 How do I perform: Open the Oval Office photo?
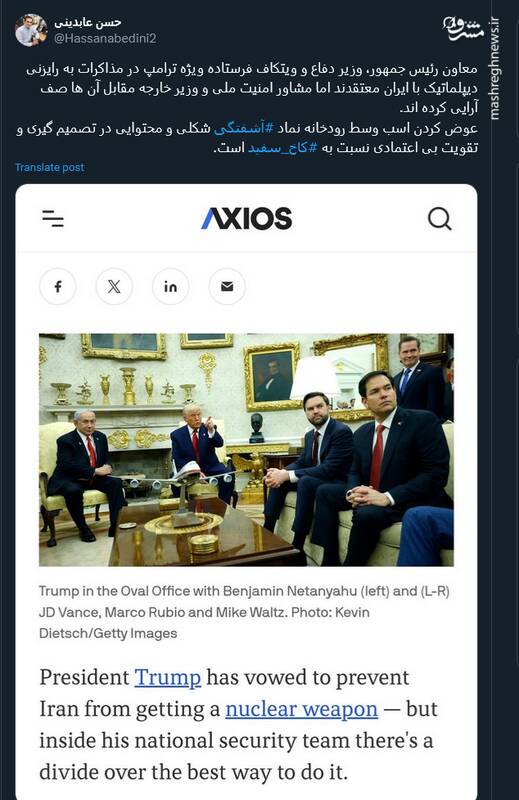click(x=246, y=449)
